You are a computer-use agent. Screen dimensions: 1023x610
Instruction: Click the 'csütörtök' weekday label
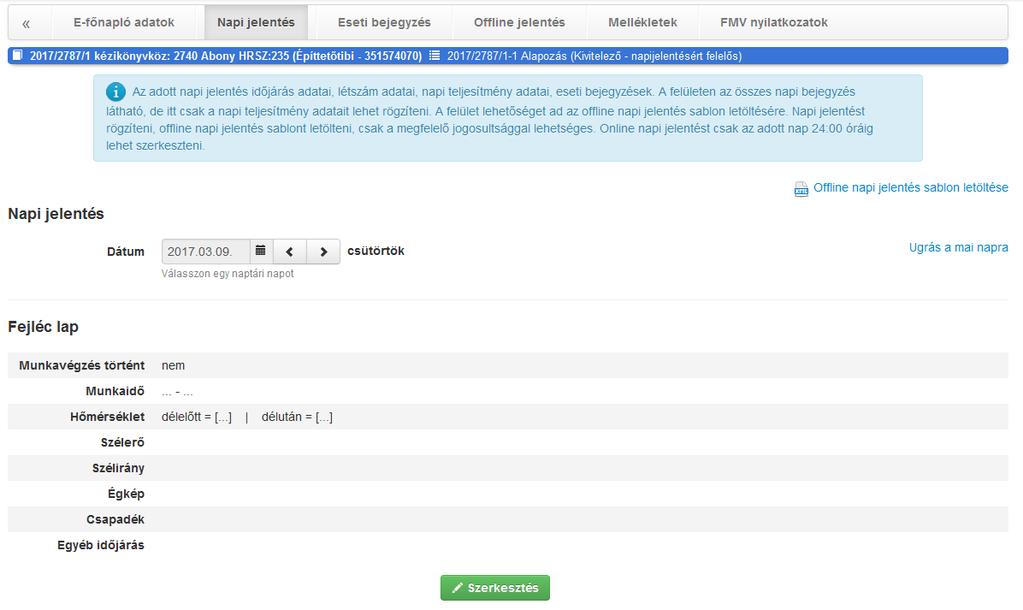376,251
